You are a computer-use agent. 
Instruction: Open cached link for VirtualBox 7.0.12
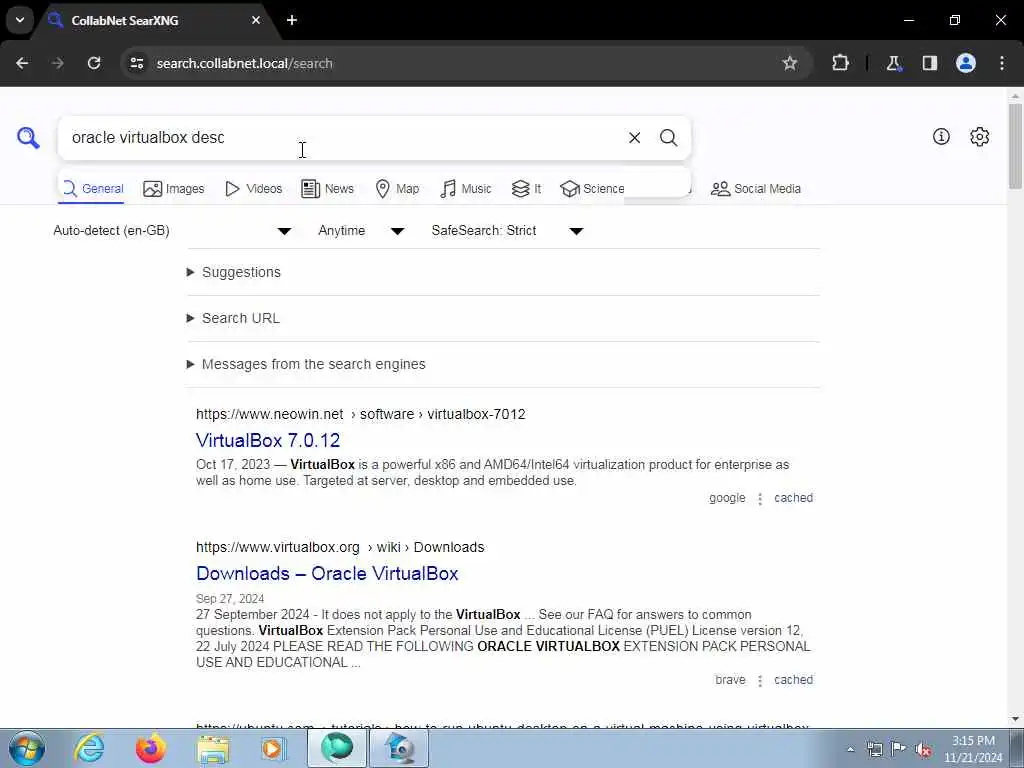tap(793, 498)
